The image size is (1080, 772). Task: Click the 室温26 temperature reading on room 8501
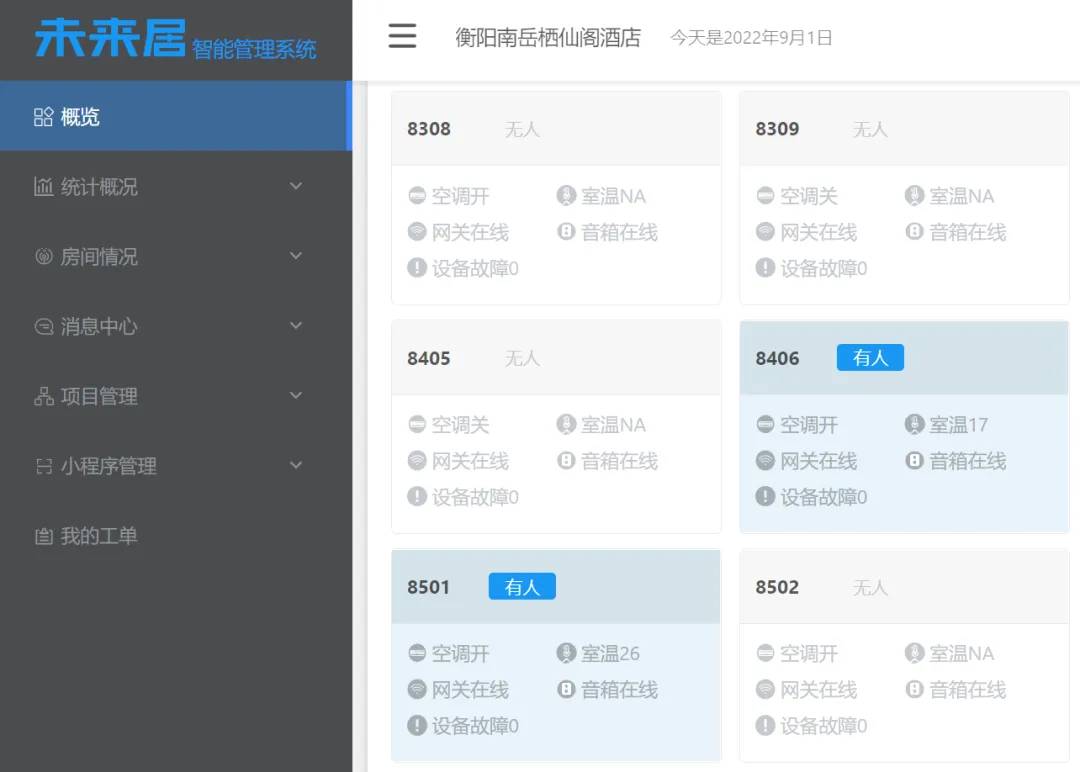click(x=608, y=653)
